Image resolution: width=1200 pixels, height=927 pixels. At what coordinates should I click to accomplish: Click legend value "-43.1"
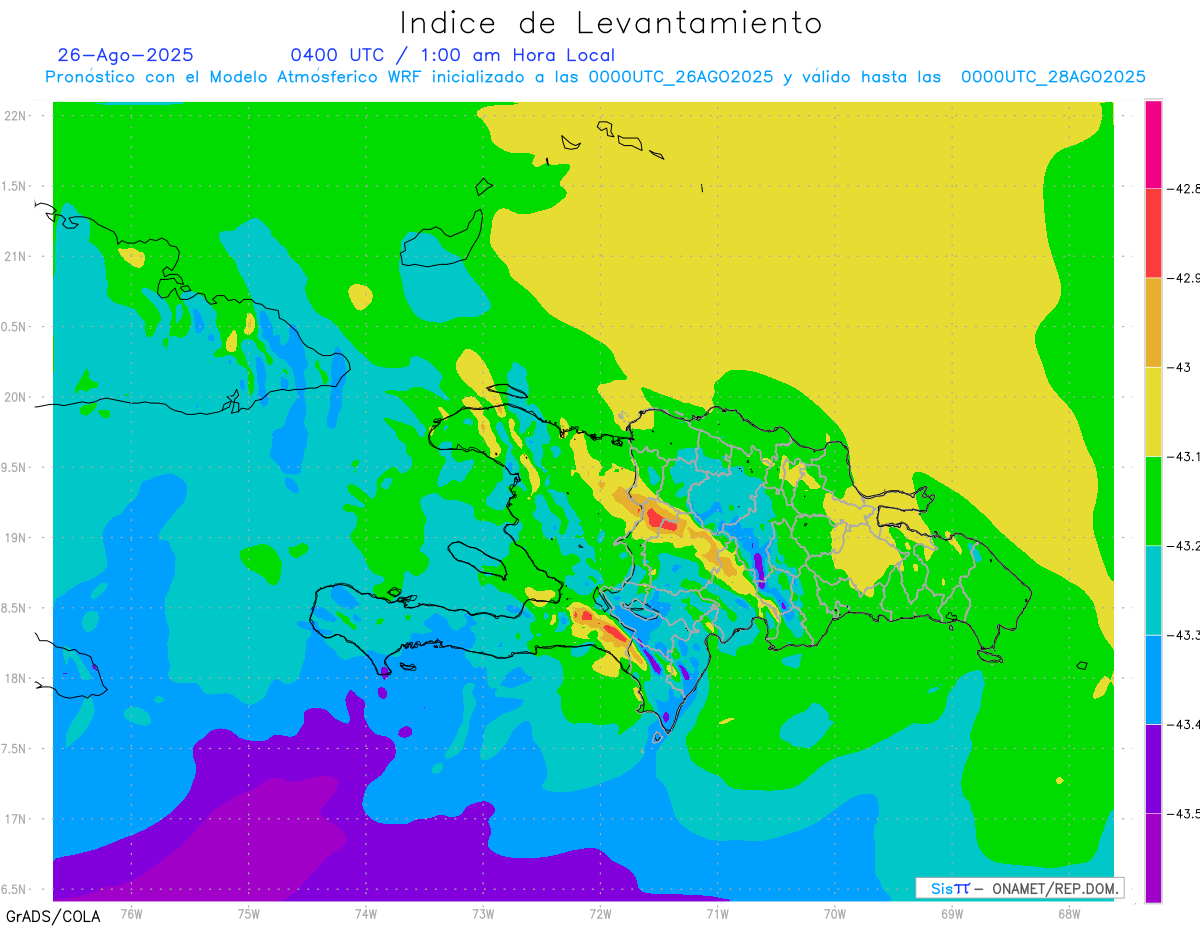[x=1184, y=456]
